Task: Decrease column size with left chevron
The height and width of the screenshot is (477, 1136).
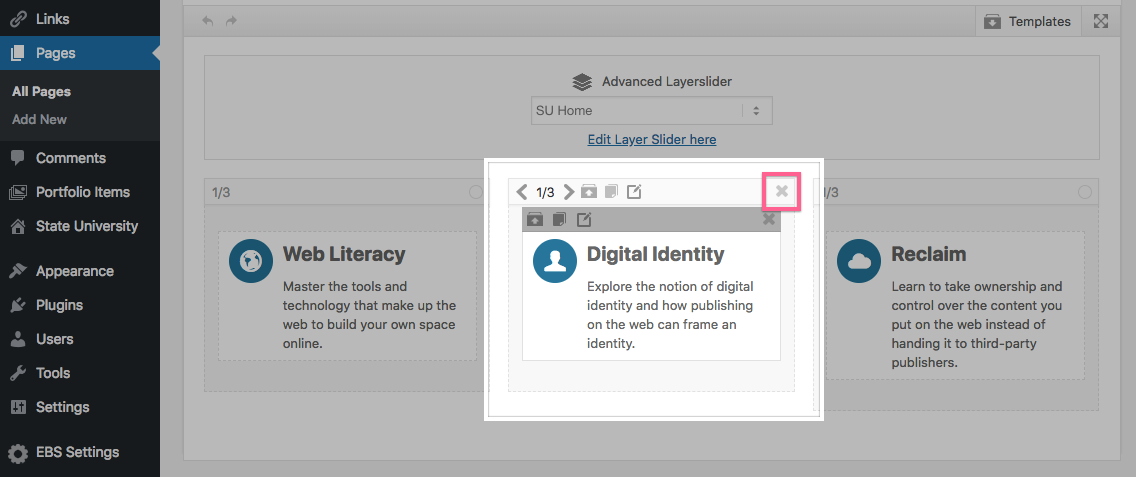Action: [x=522, y=191]
